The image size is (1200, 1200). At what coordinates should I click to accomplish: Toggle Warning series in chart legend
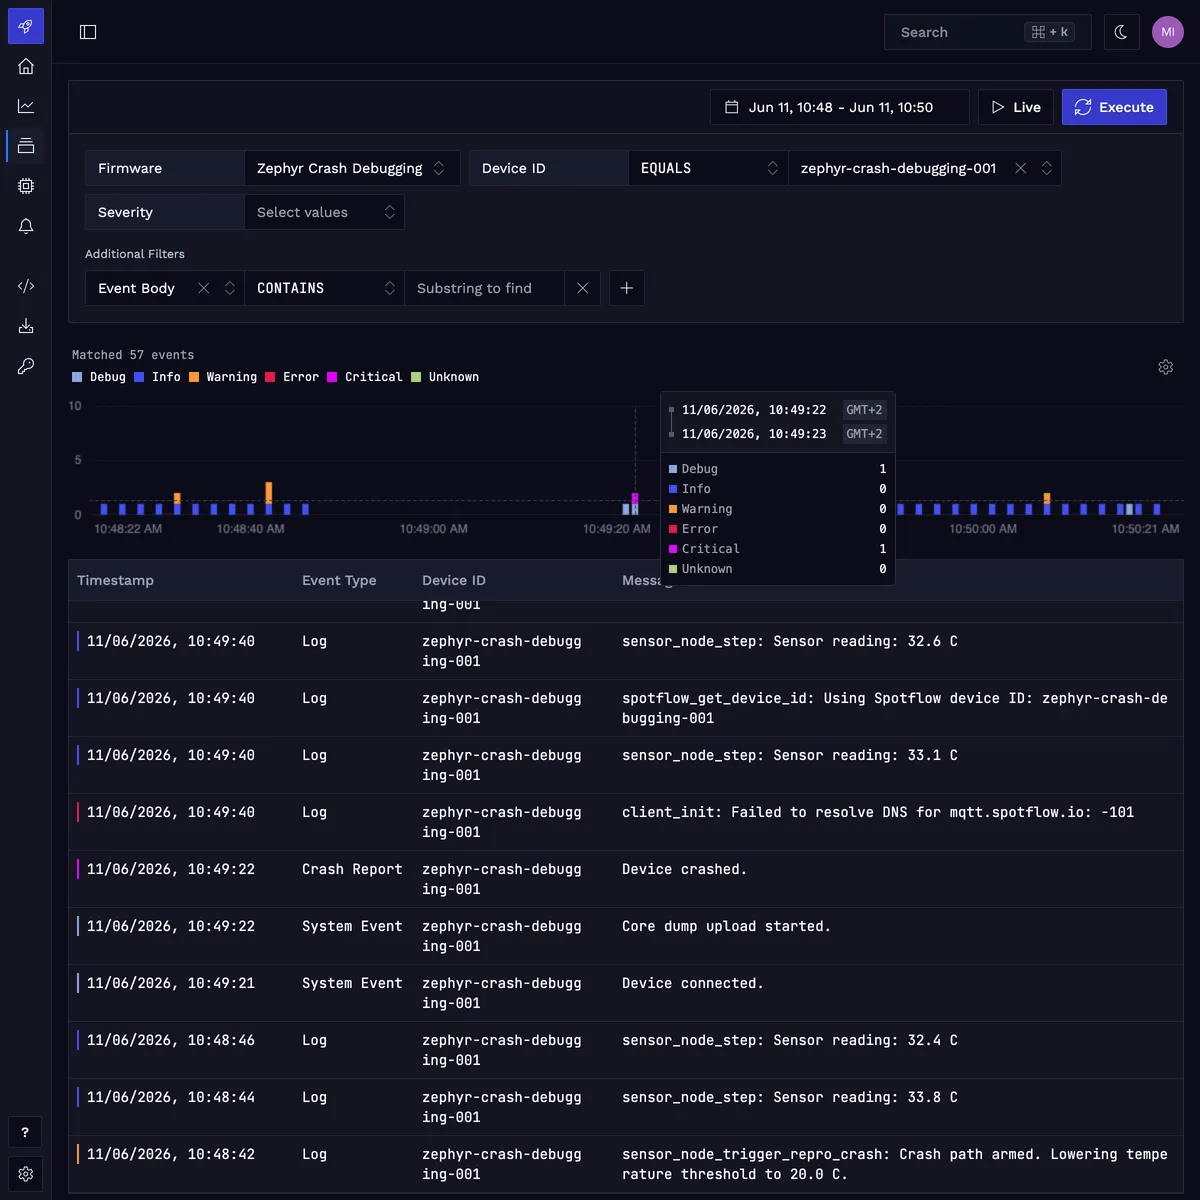click(223, 377)
